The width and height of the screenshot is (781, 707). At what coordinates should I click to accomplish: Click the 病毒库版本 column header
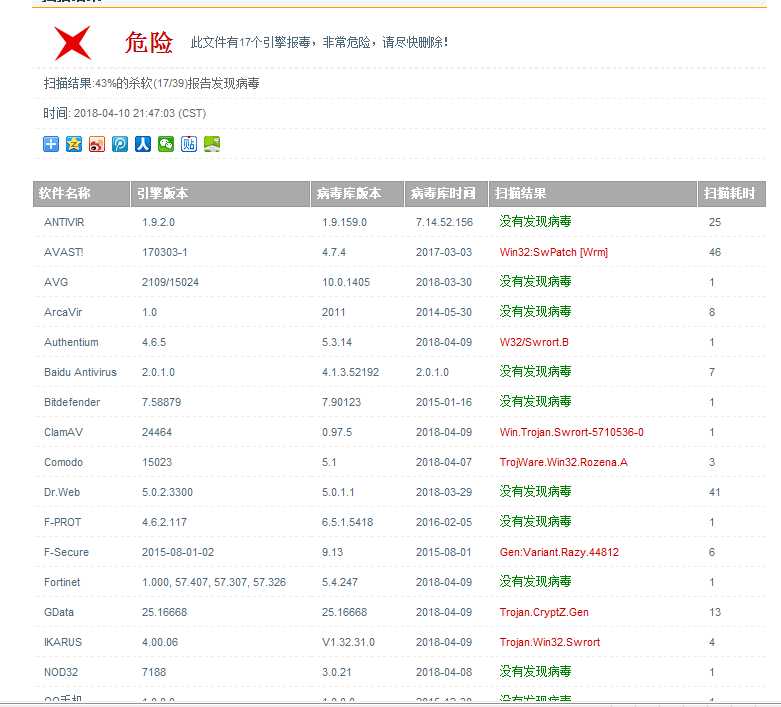[357, 193]
